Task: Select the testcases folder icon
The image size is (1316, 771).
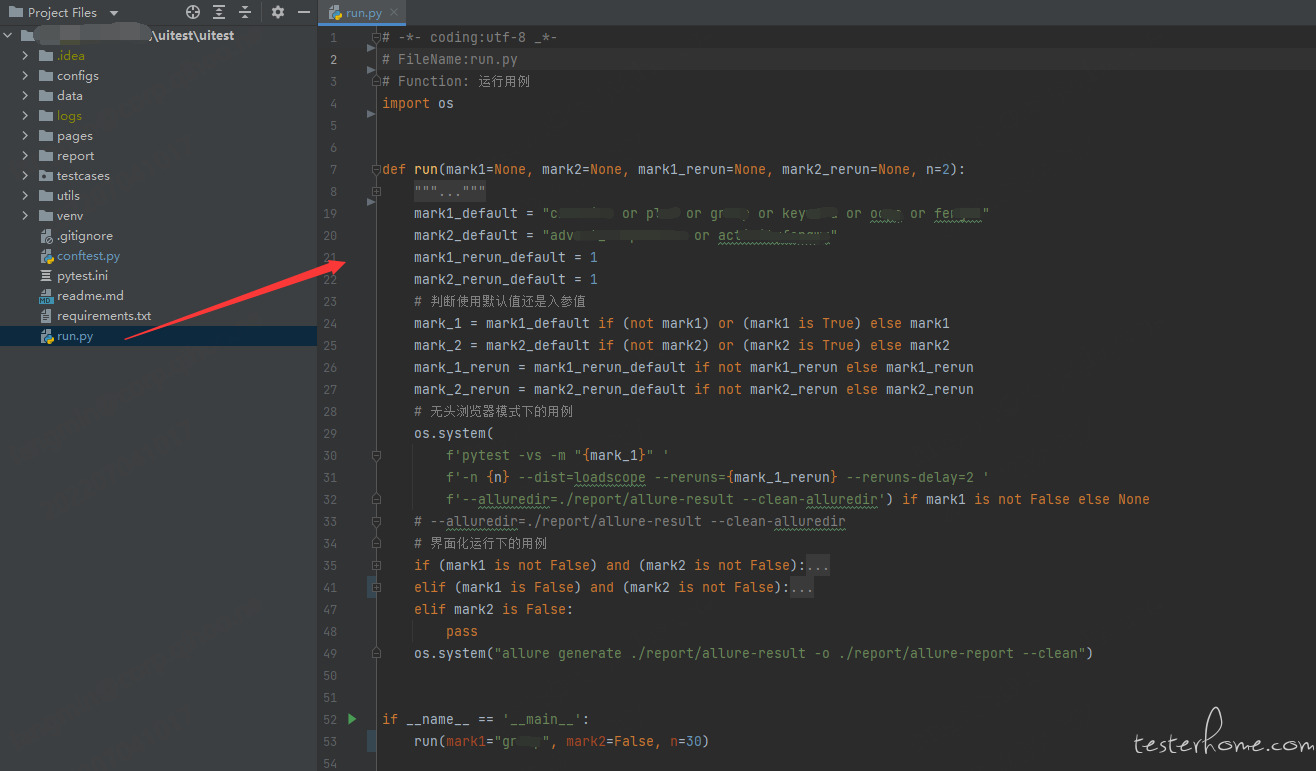Action: click(x=46, y=176)
